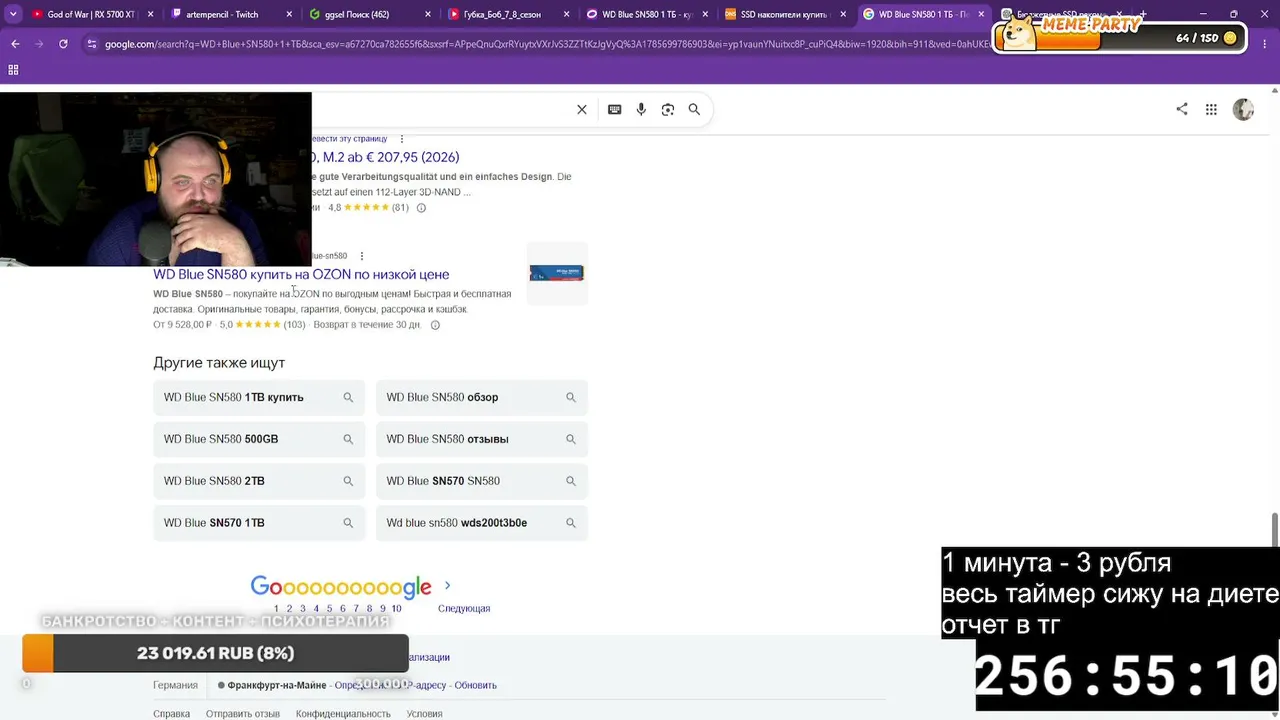The width and height of the screenshot is (1280, 720).
Task: Go back to the previous page
Action: pyautogui.click(x=15, y=44)
